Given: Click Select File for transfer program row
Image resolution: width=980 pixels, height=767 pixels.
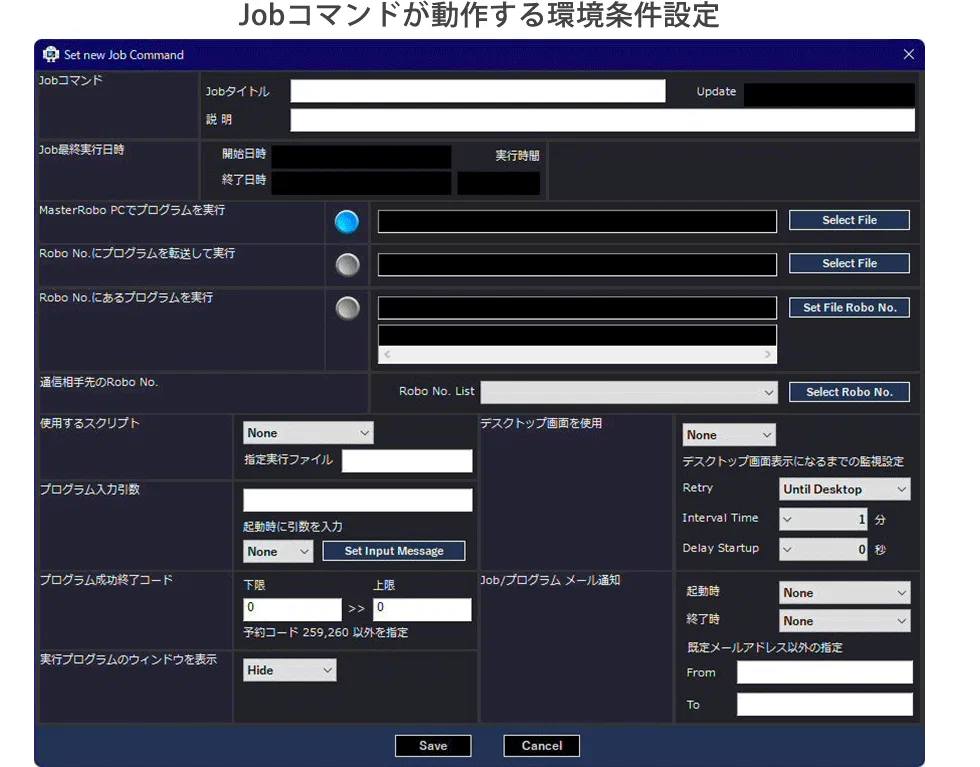Looking at the screenshot, I should pyautogui.click(x=849, y=263).
